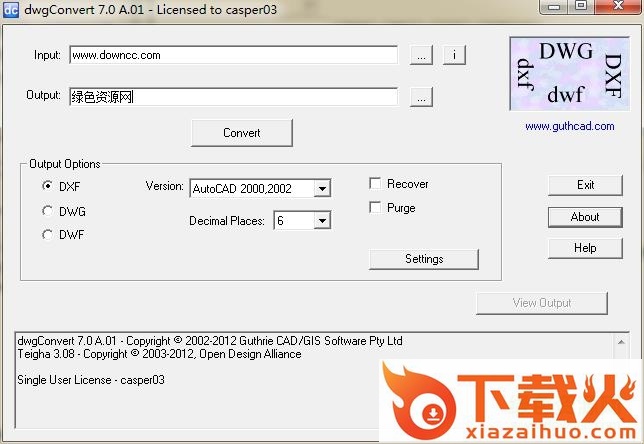
Task: Click into the Input path field
Action: 233,55
